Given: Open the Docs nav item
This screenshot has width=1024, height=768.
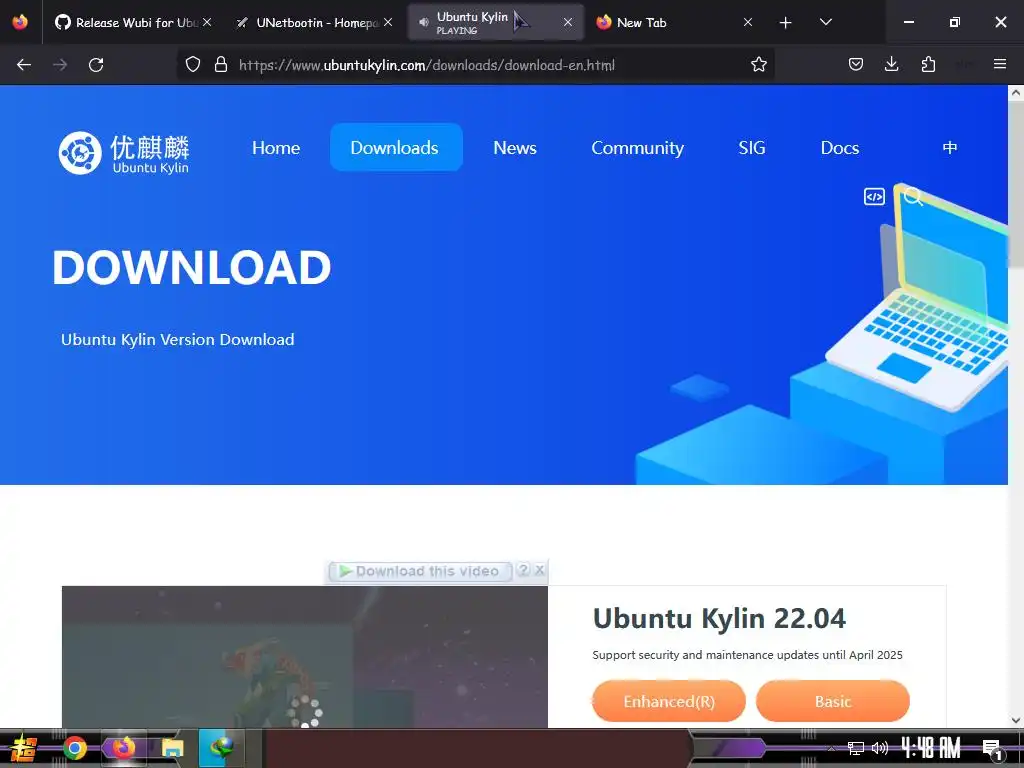Looking at the screenshot, I should point(840,148).
